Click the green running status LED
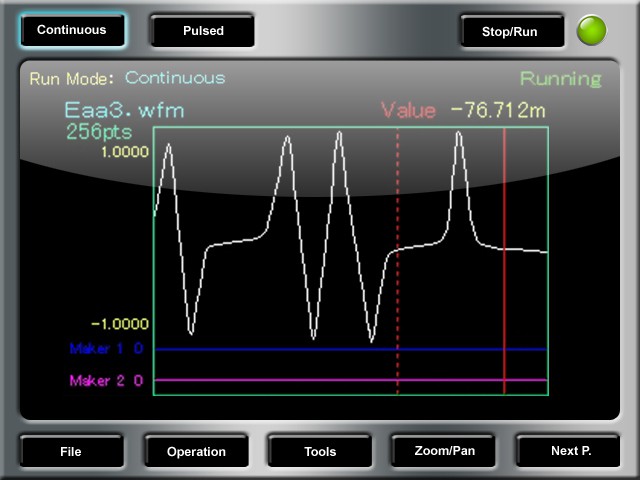This screenshot has width=640, height=480. (x=592, y=31)
